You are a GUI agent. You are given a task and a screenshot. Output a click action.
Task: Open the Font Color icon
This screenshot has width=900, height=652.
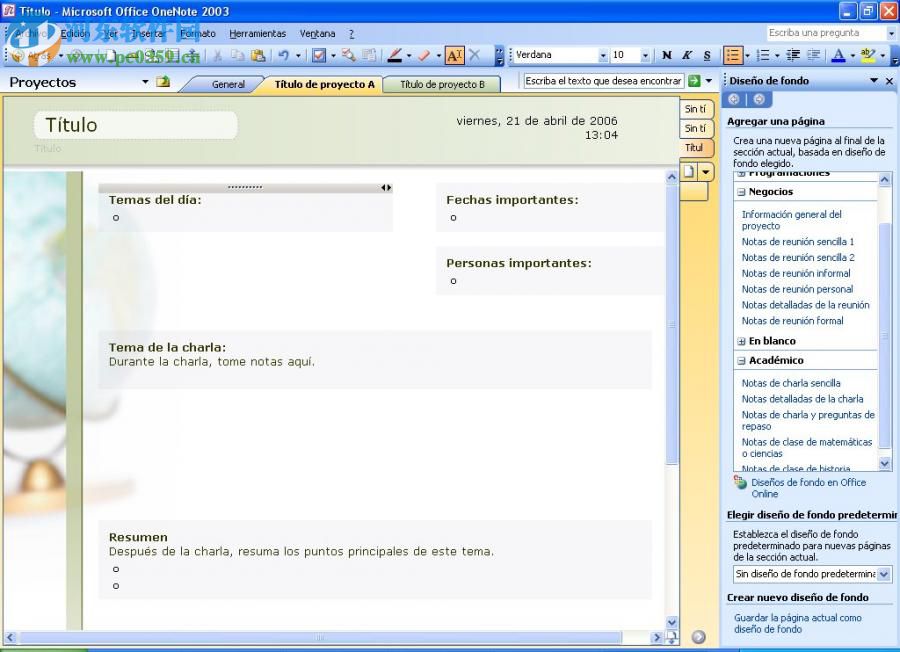[x=837, y=56]
